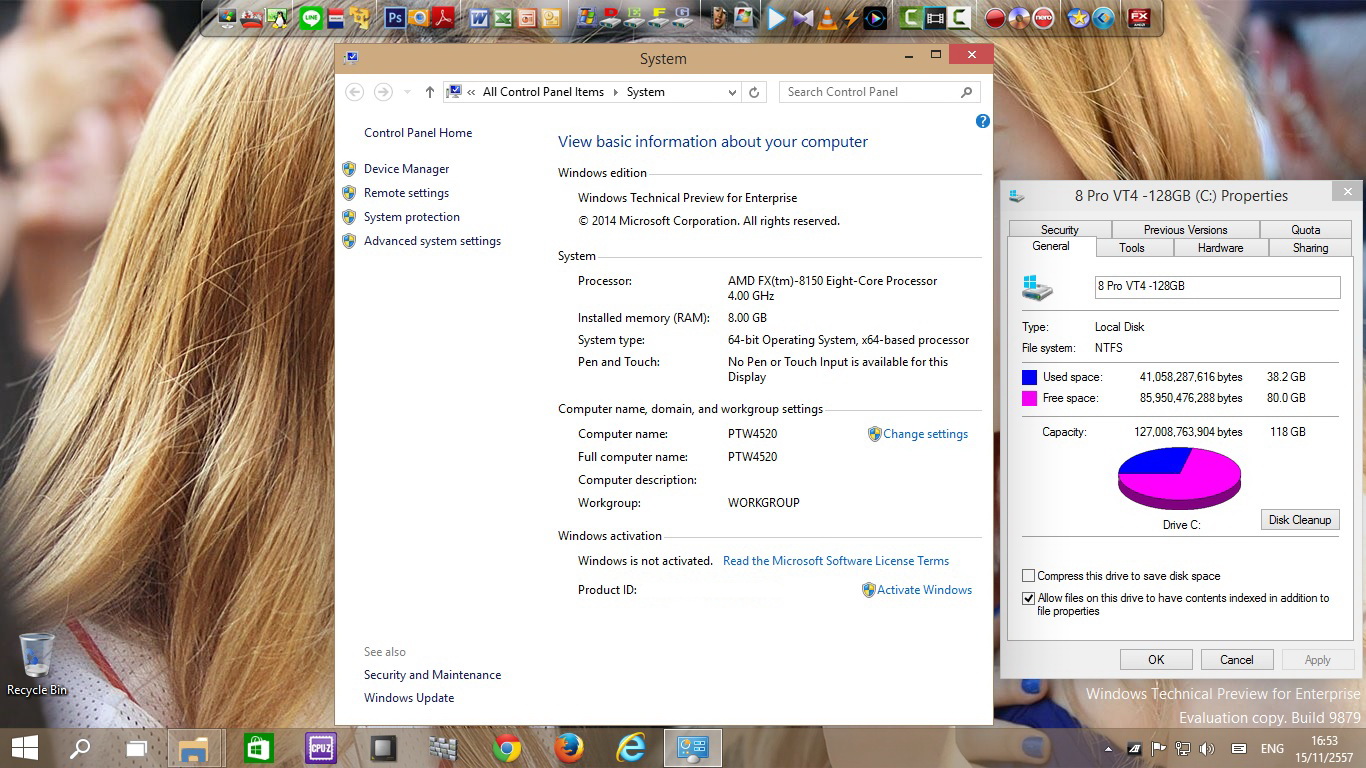1366x768 pixels.
Task: Click the Control Panel help icon
Action: (982, 121)
